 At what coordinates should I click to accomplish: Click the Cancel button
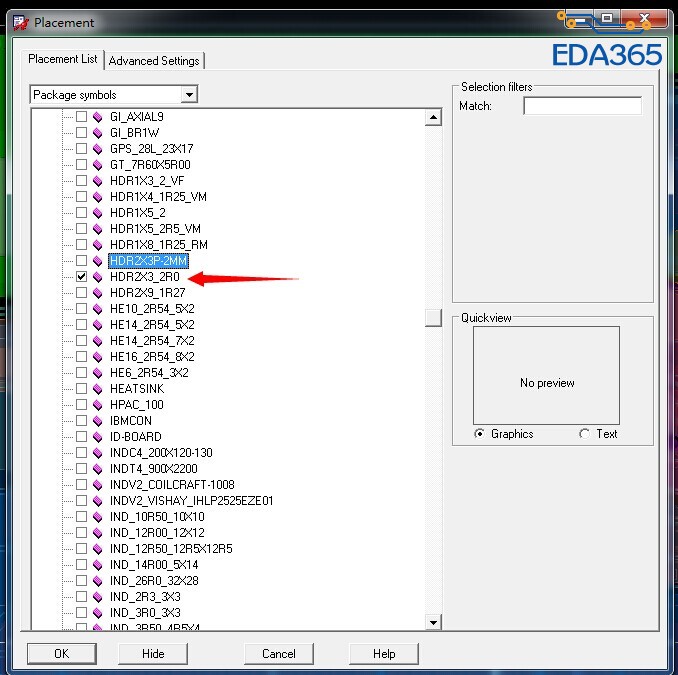(279, 653)
